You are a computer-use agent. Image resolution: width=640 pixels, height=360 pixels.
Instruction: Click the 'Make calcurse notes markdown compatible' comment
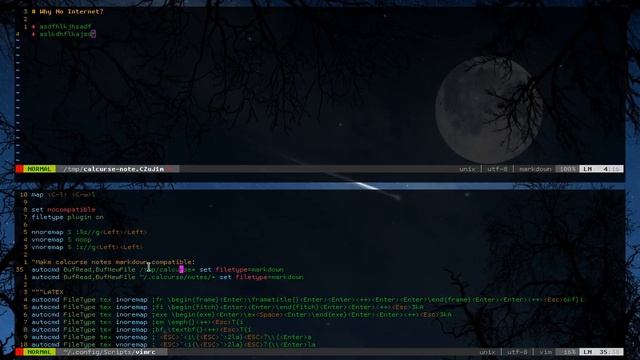113,262
